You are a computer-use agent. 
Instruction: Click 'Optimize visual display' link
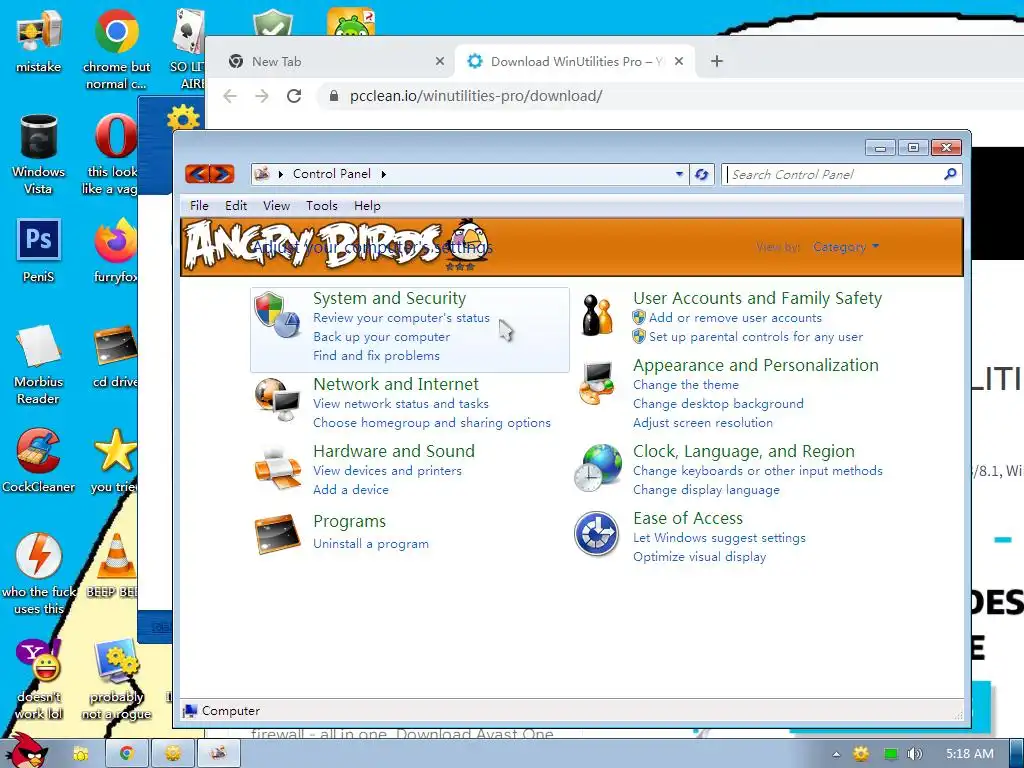pos(699,557)
